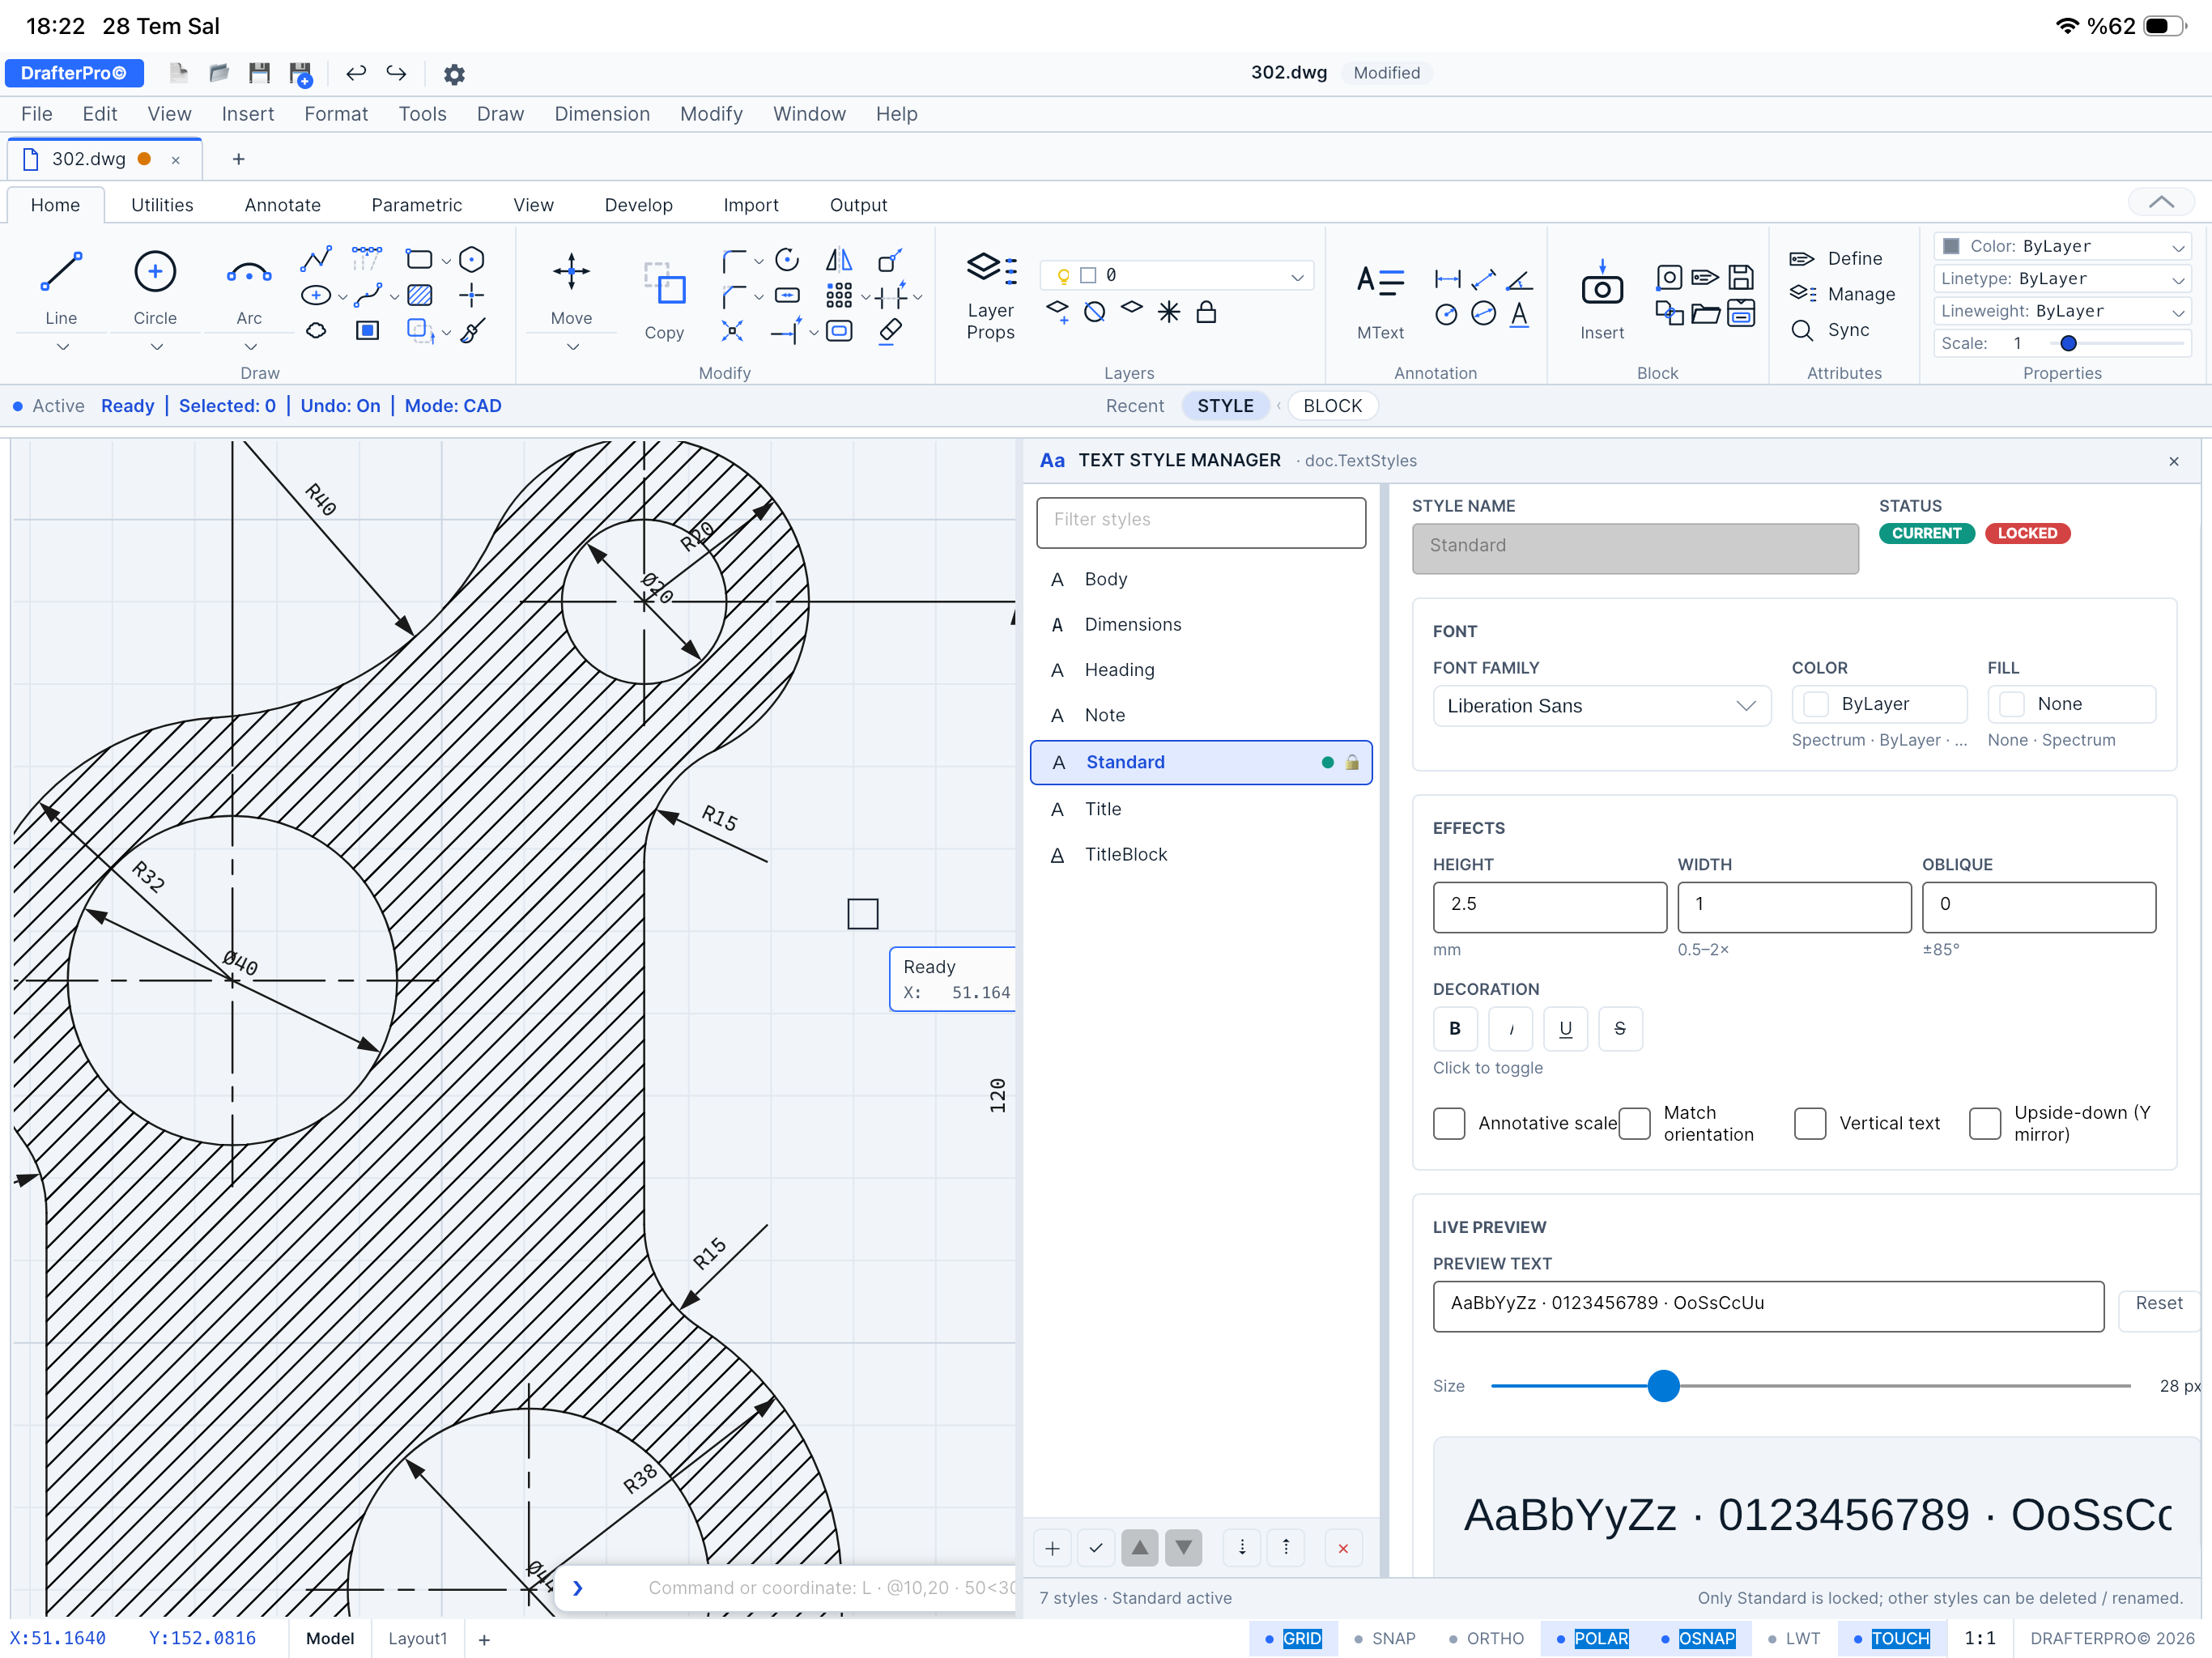Expand the Circle tool options arrow
This screenshot has height=1658, width=2212.
[156, 346]
